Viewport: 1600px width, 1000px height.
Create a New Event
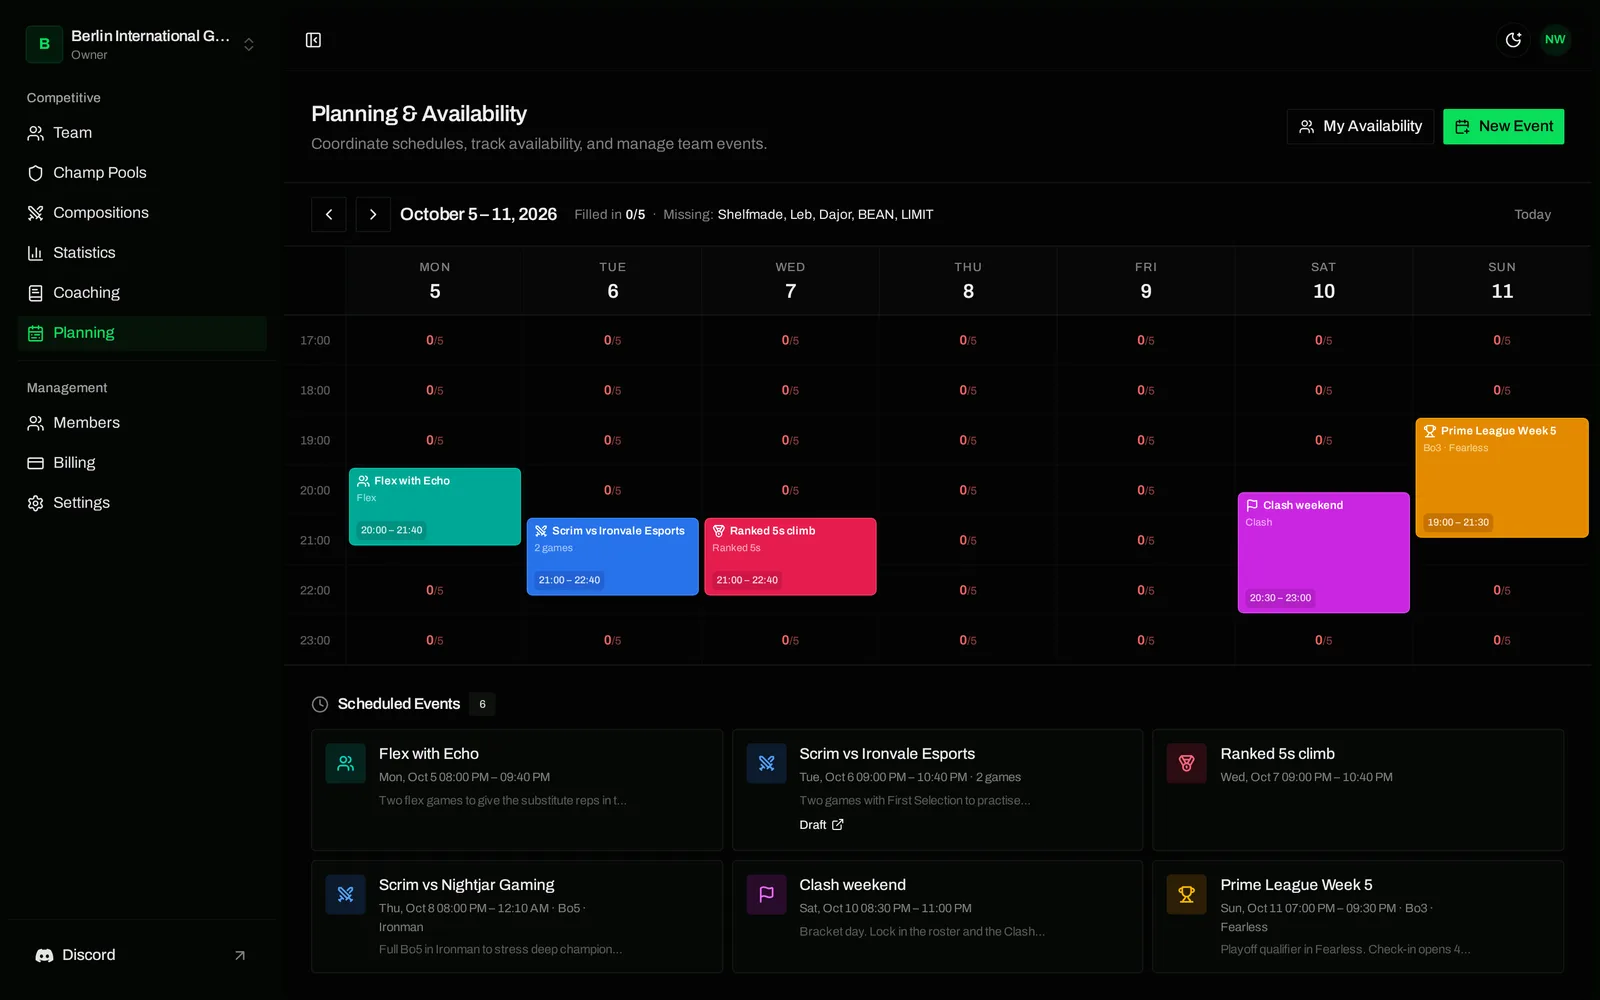click(x=1503, y=126)
